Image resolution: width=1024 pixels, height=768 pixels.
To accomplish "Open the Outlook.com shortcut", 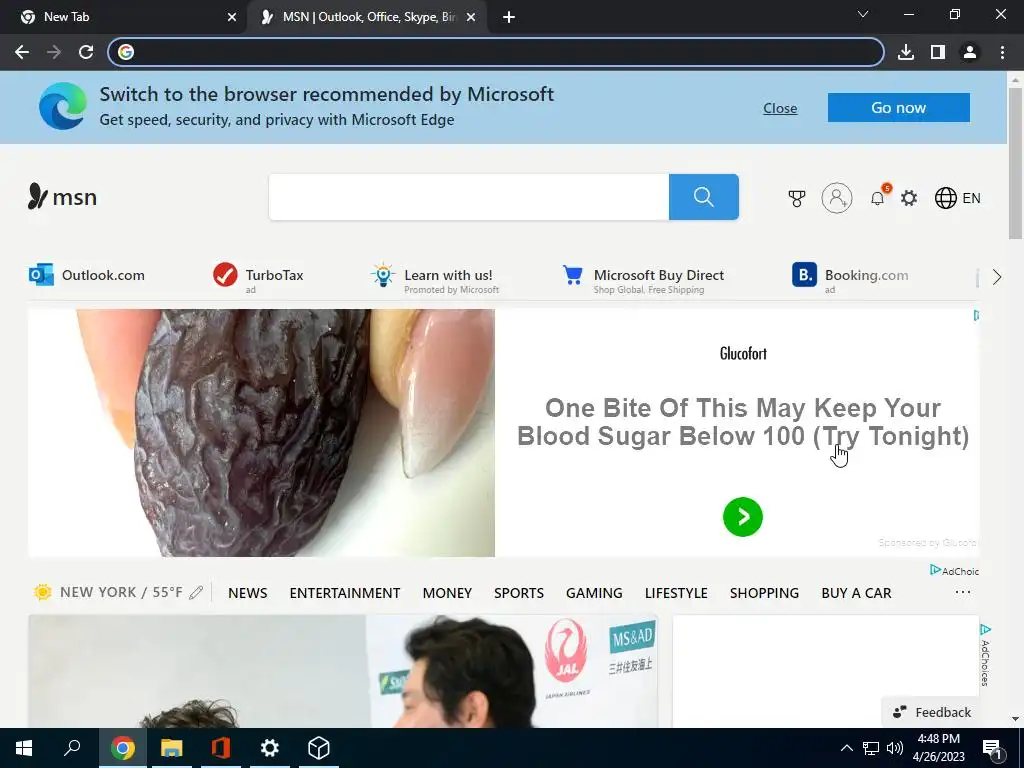I will 87,275.
